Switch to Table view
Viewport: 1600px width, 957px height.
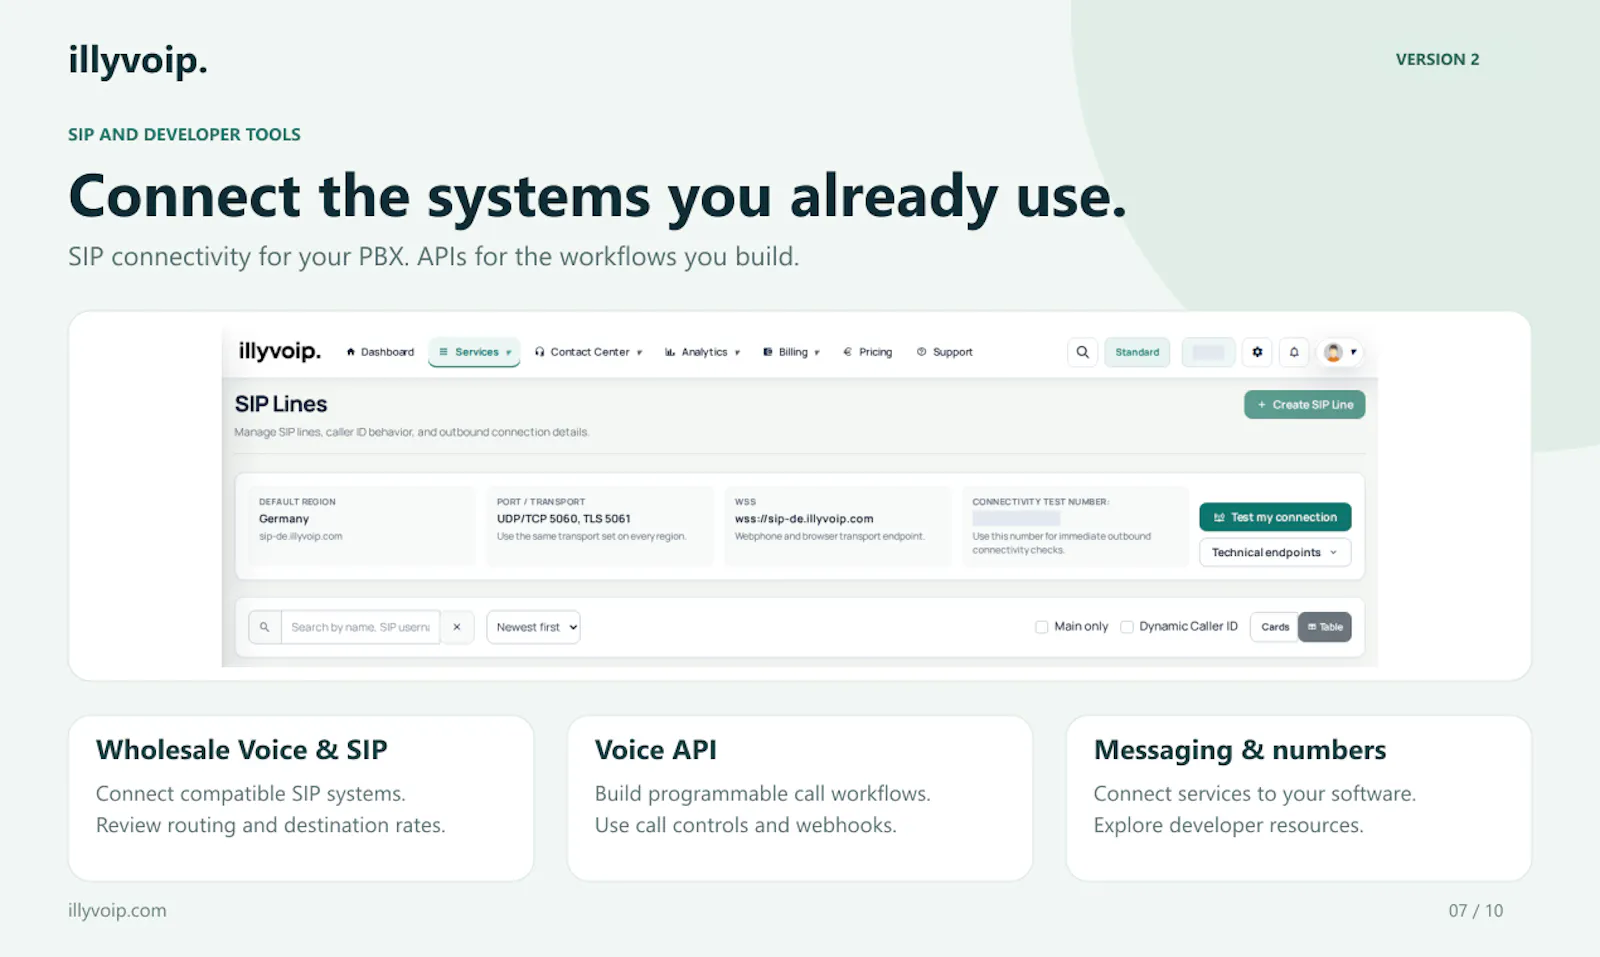tap(1325, 627)
